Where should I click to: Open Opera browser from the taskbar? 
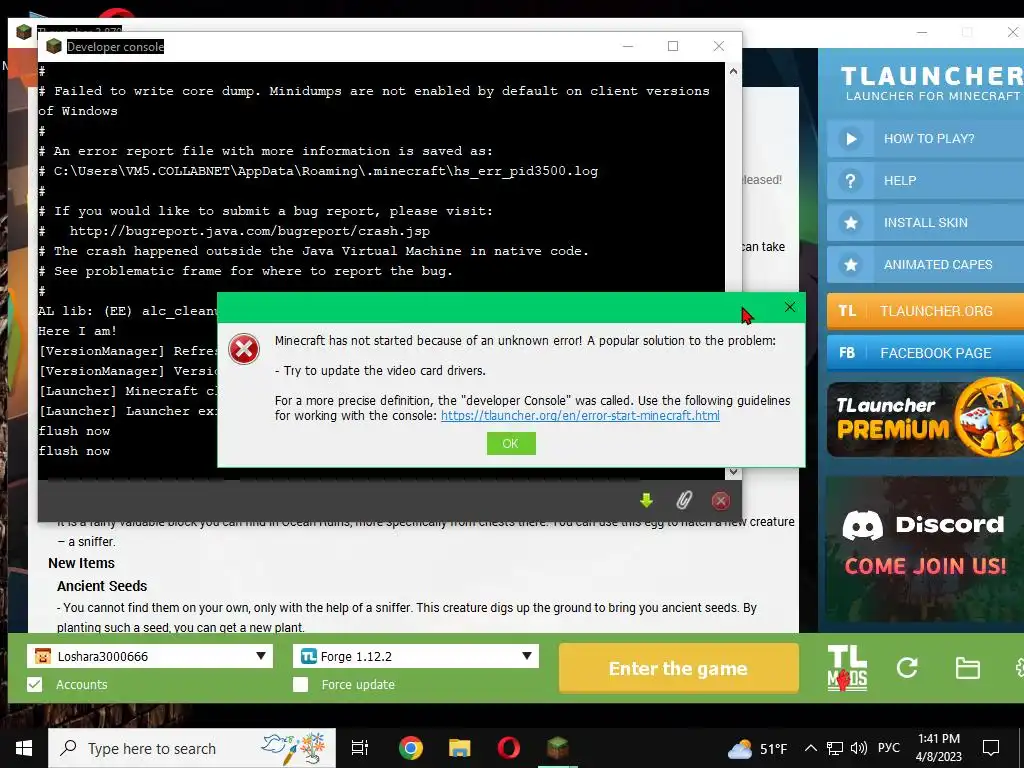pos(509,748)
